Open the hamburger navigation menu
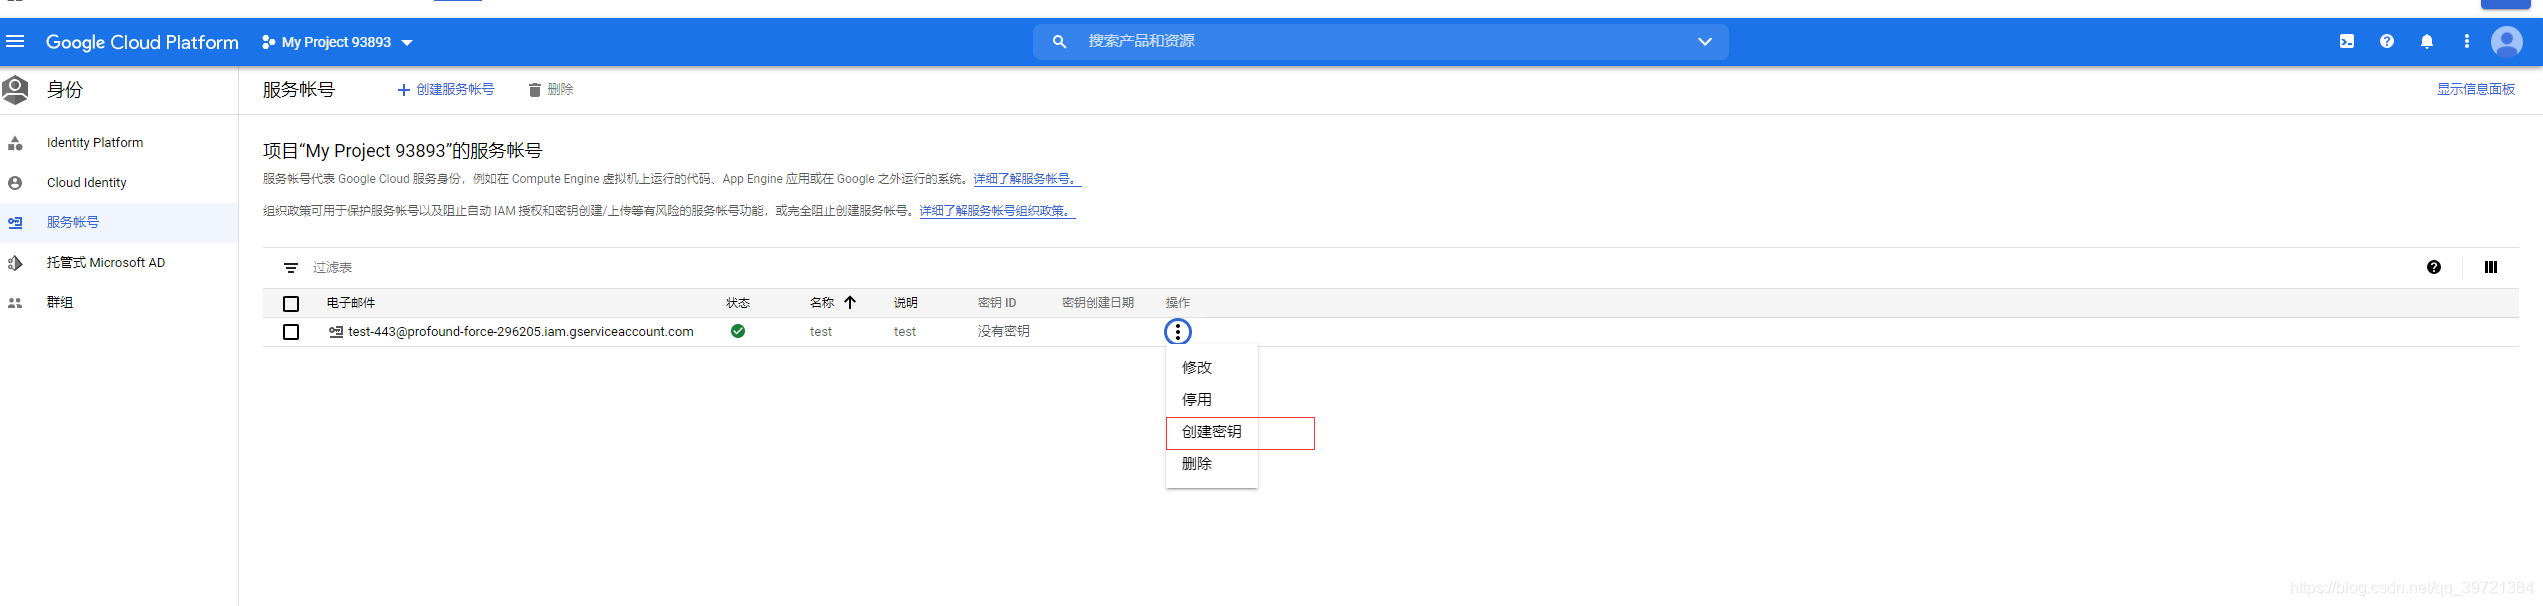 (15, 41)
